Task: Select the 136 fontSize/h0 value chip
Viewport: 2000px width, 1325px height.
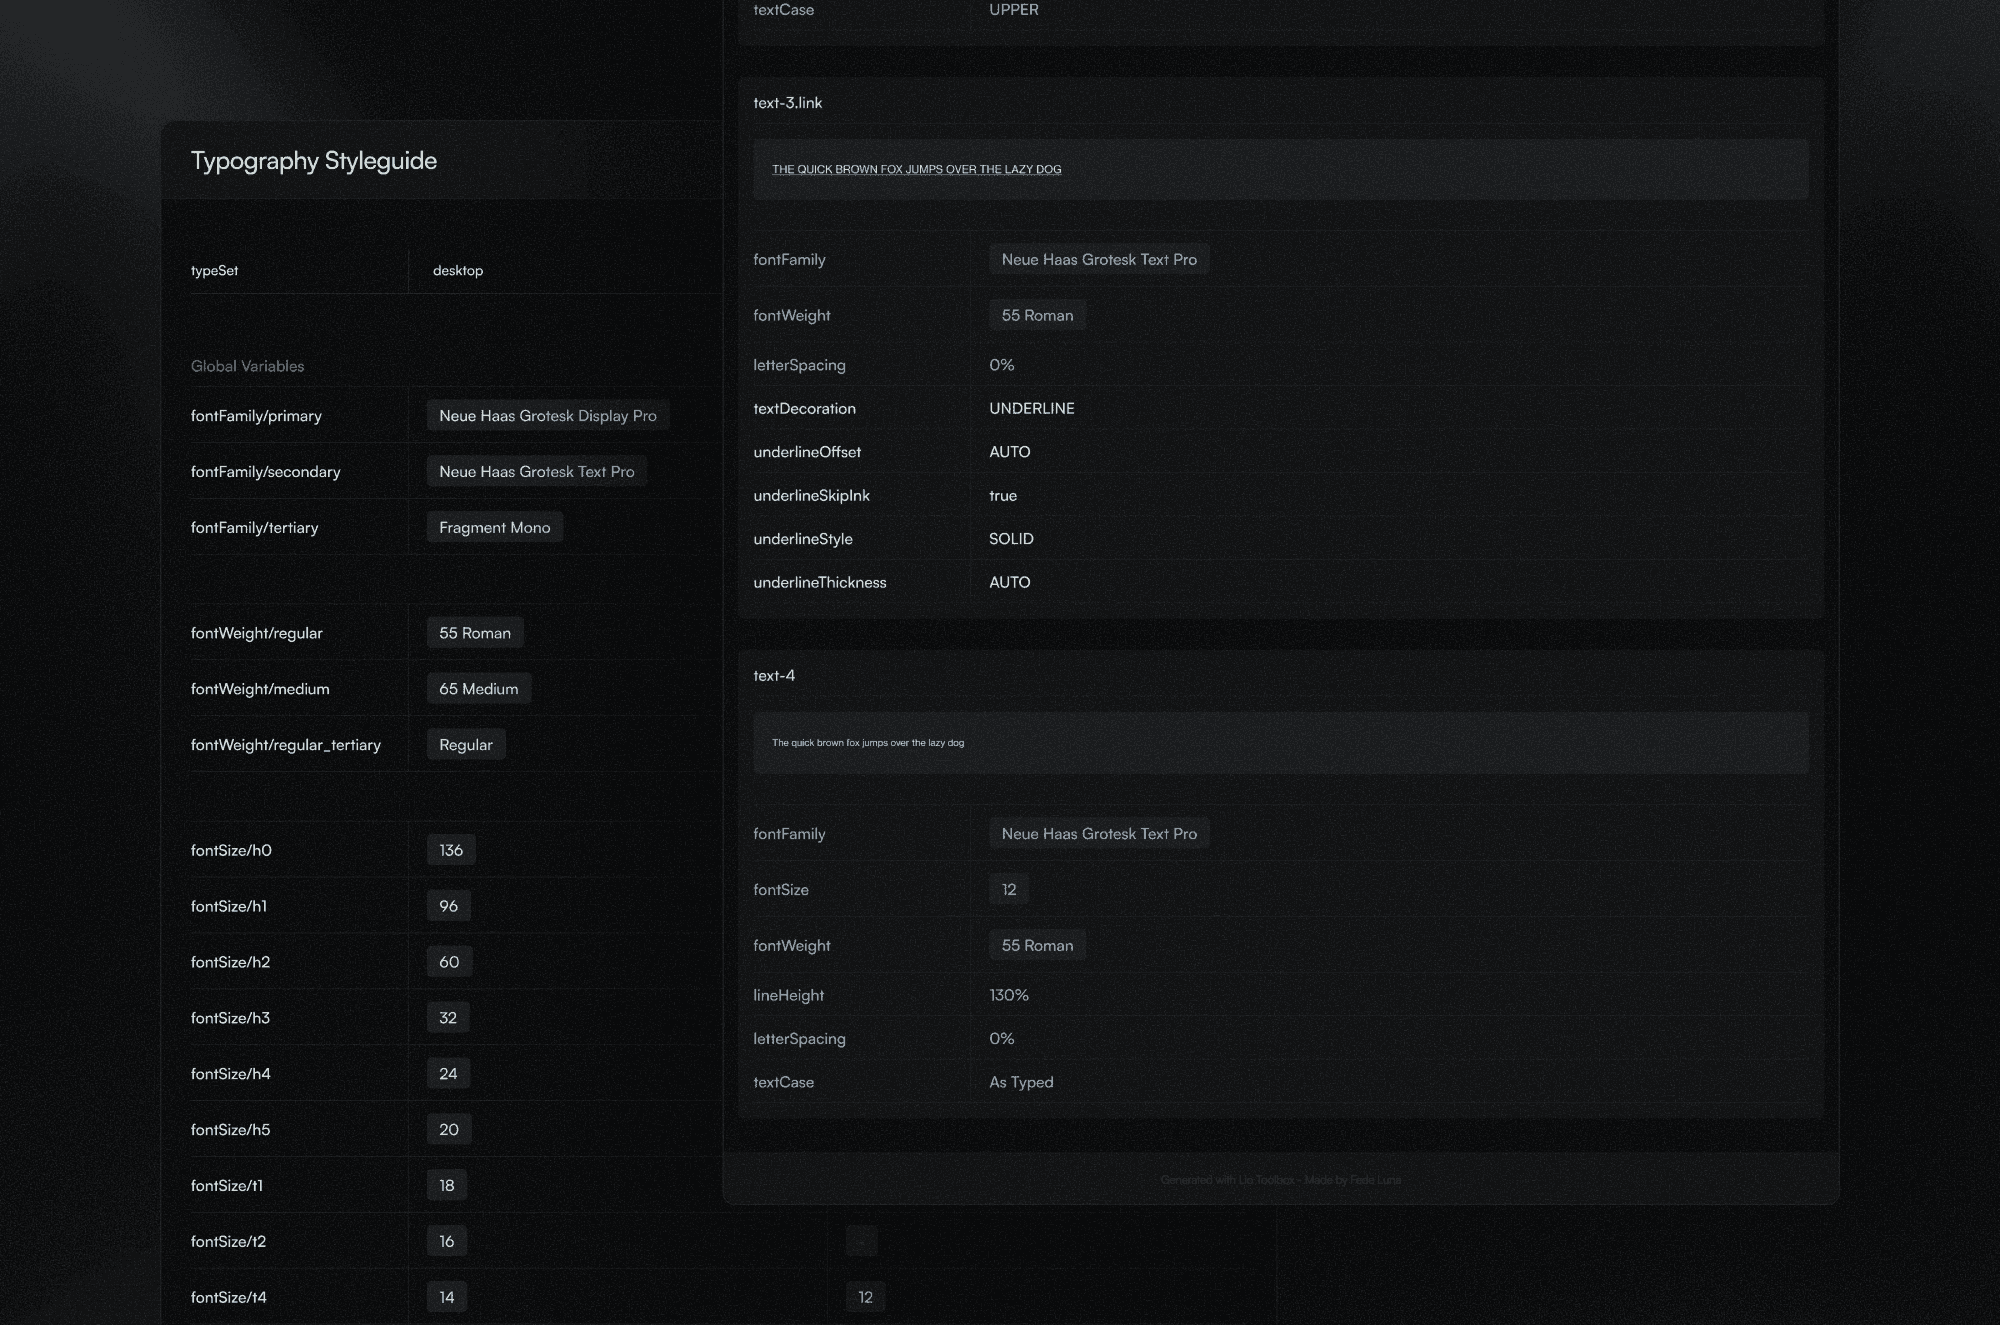Action: (451, 849)
